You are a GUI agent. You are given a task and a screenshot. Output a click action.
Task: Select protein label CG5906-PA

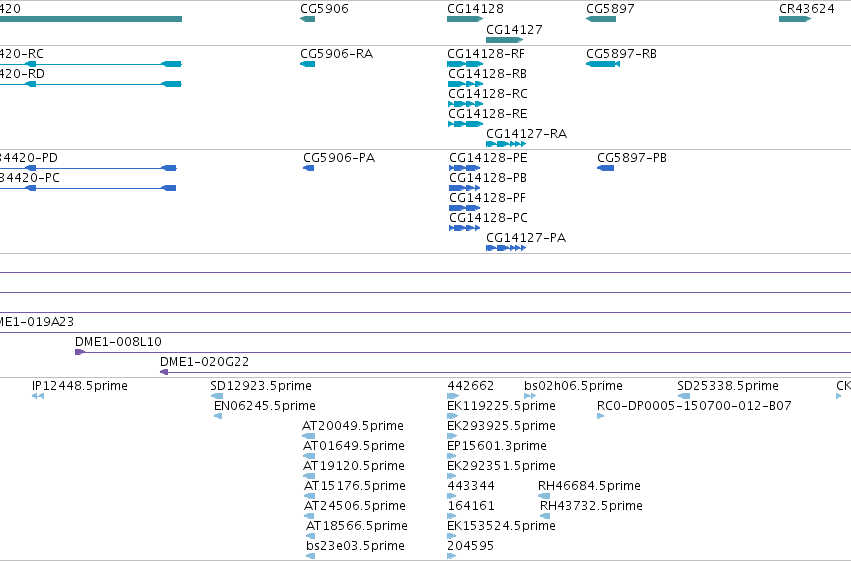[339, 158]
